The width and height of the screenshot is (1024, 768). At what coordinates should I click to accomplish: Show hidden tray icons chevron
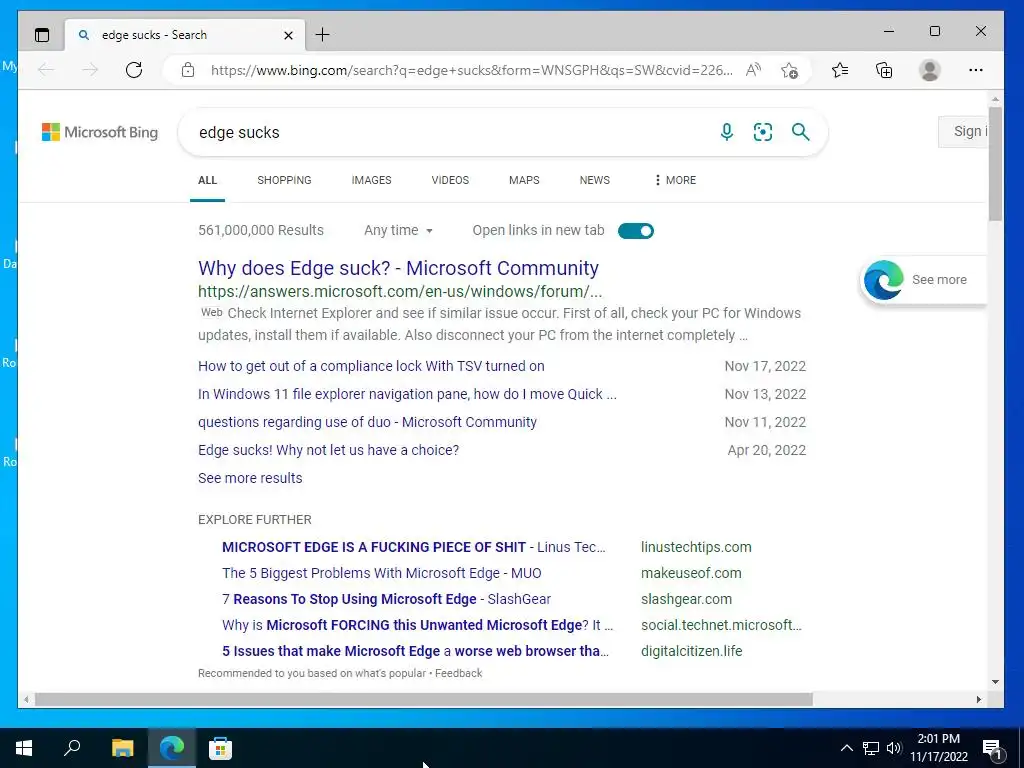(x=846, y=748)
